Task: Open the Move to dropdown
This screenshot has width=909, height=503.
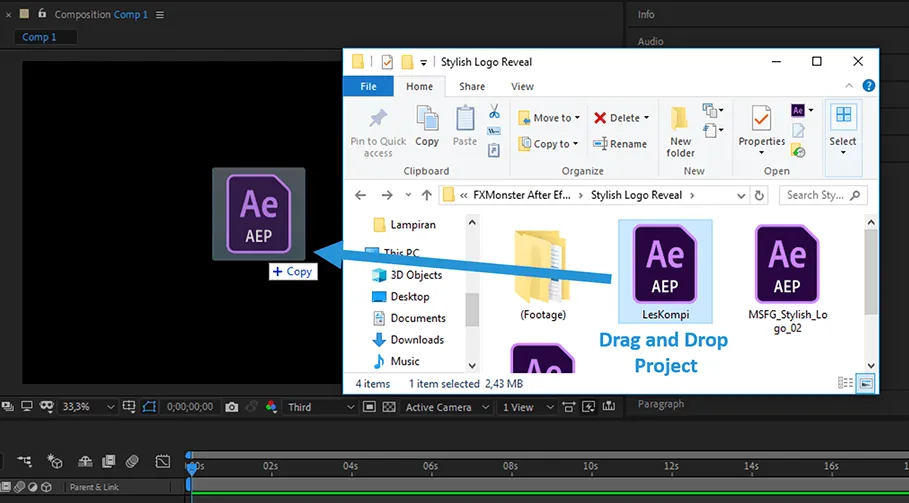Action: point(549,118)
